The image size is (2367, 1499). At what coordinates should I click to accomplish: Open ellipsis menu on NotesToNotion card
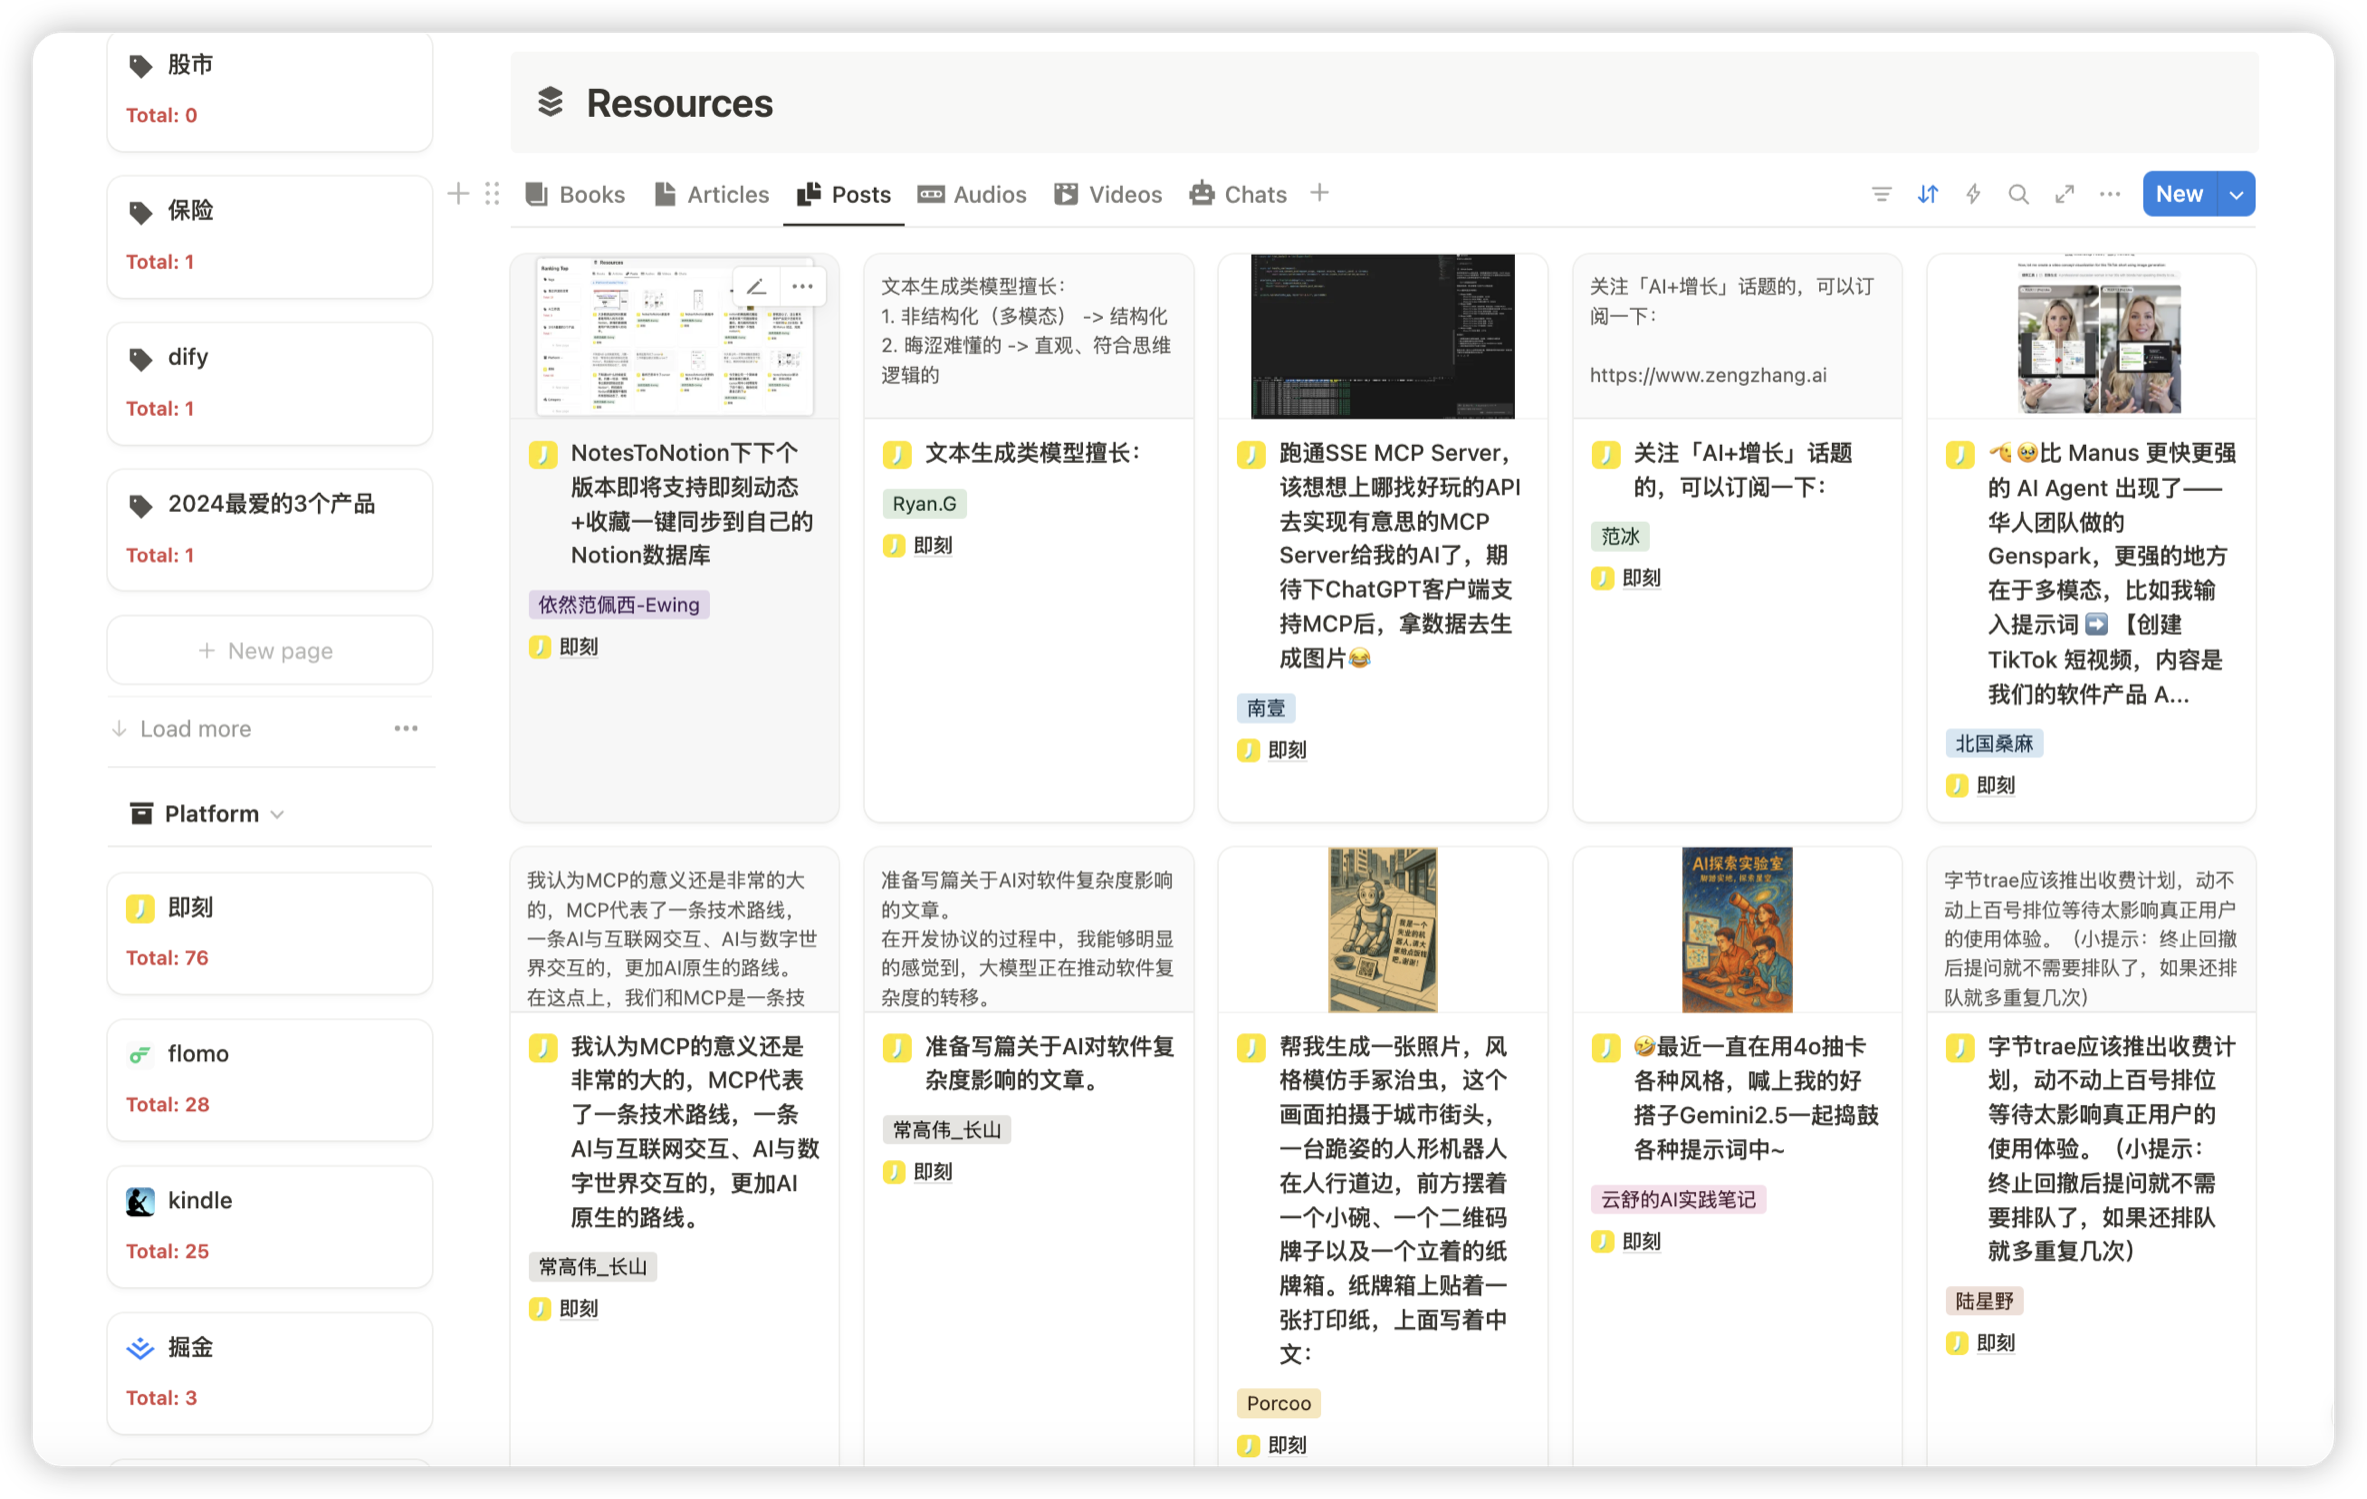pos(802,287)
